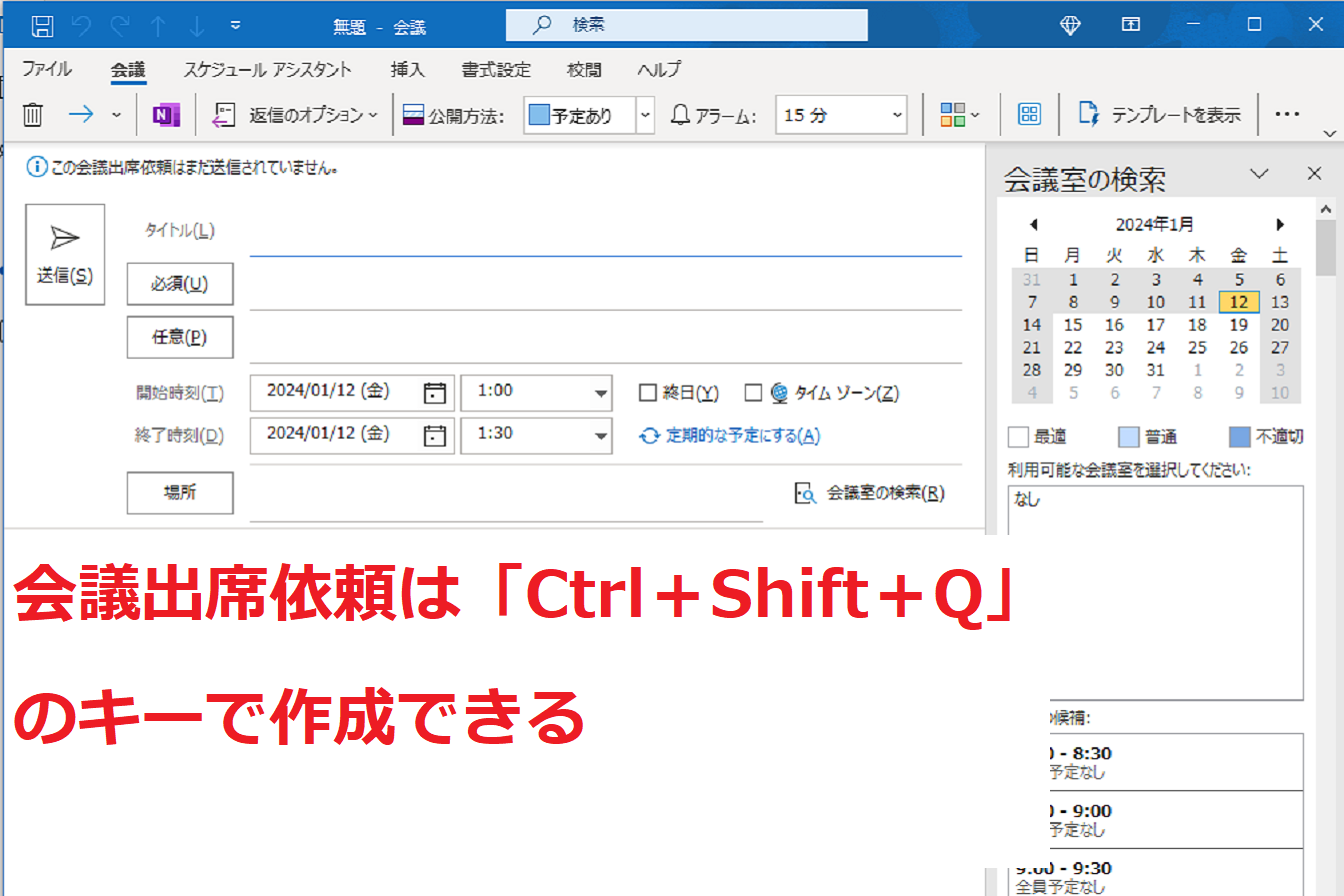The height and width of the screenshot is (896, 1344).
Task: Open the categorize colored squares icon
Action: (x=951, y=114)
